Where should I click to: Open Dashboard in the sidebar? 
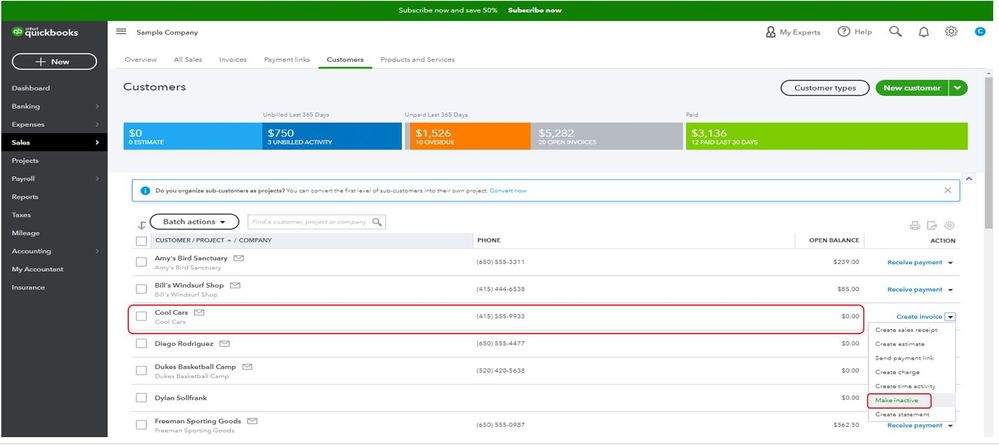31,88
